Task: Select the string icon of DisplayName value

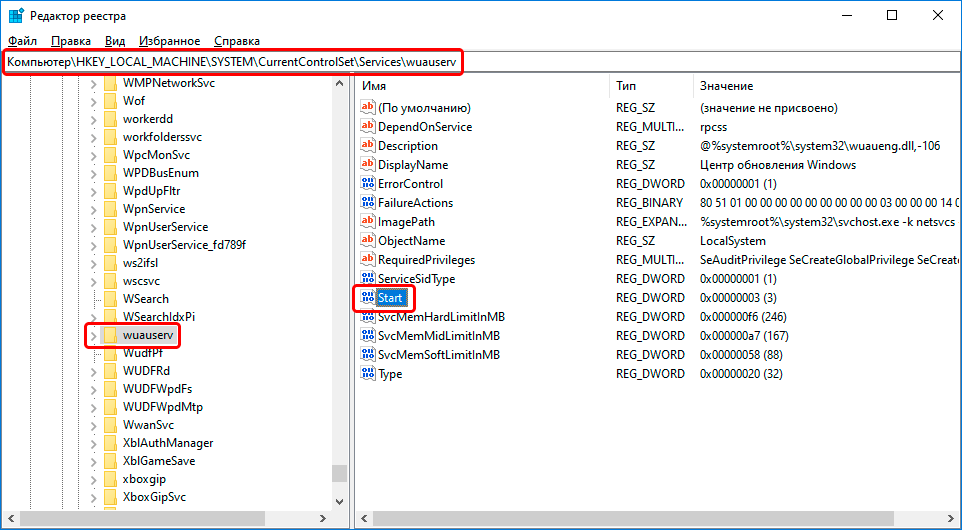Action: pos(367,164)
